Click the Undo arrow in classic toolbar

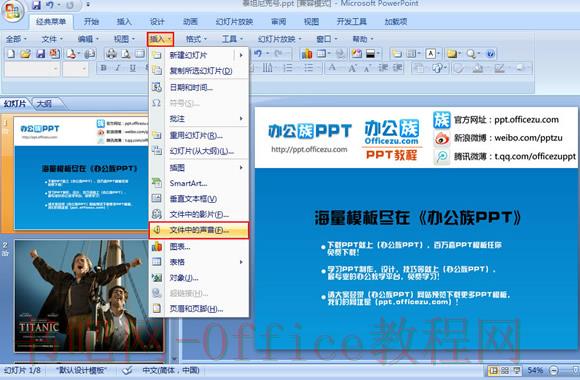click(x=258, y=54)
